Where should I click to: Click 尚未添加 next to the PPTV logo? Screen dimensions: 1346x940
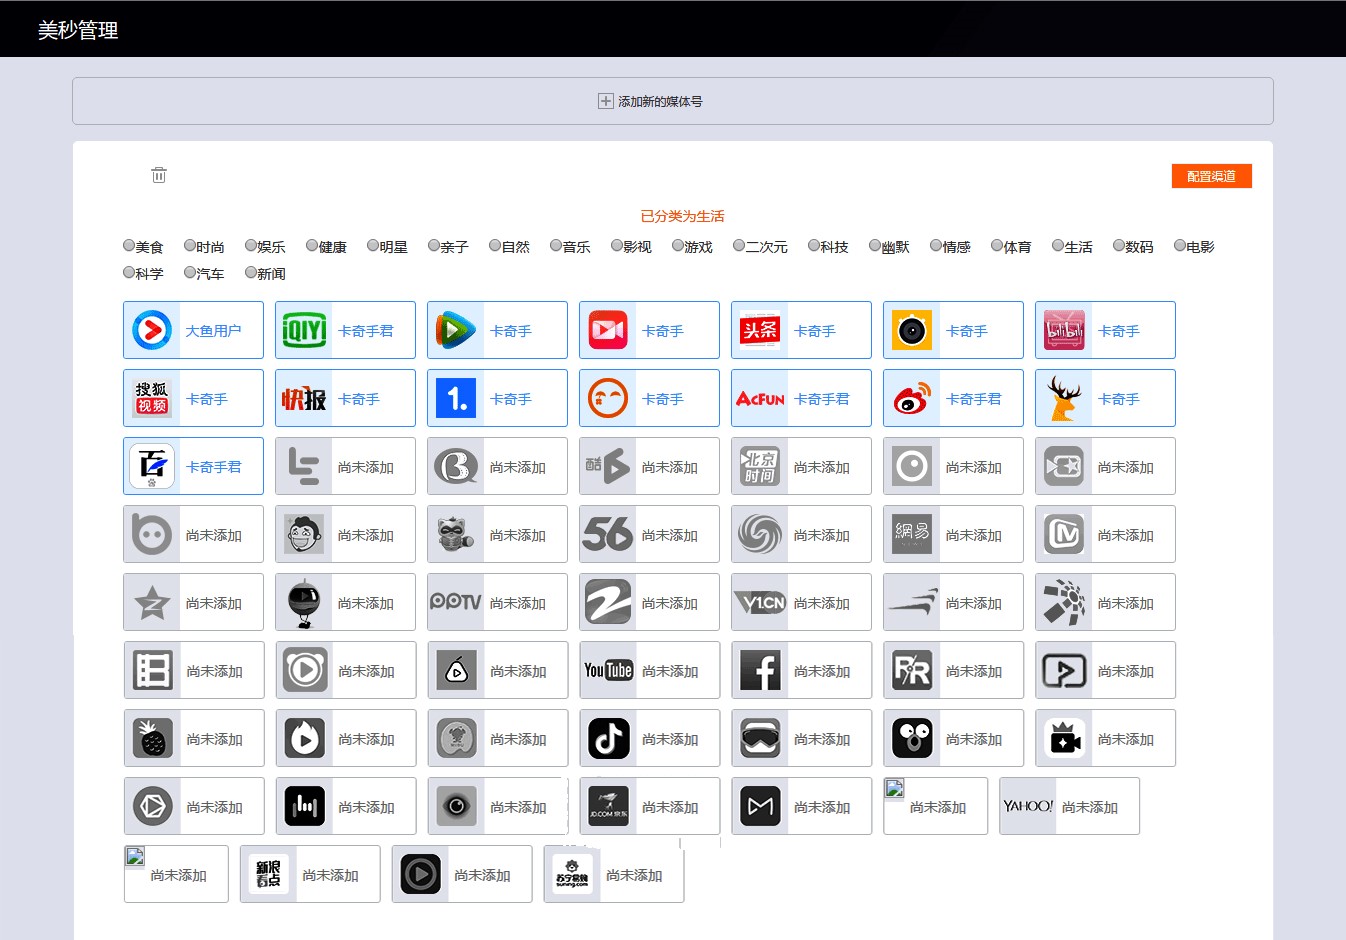pos(517,603)
